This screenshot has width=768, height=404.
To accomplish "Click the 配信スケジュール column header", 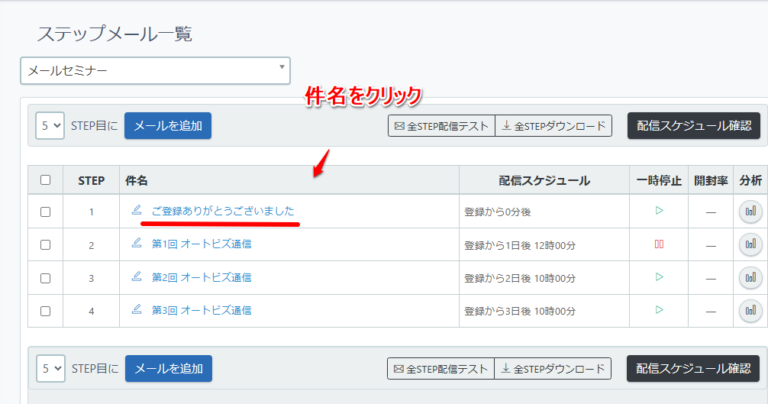I will point(543,181).
